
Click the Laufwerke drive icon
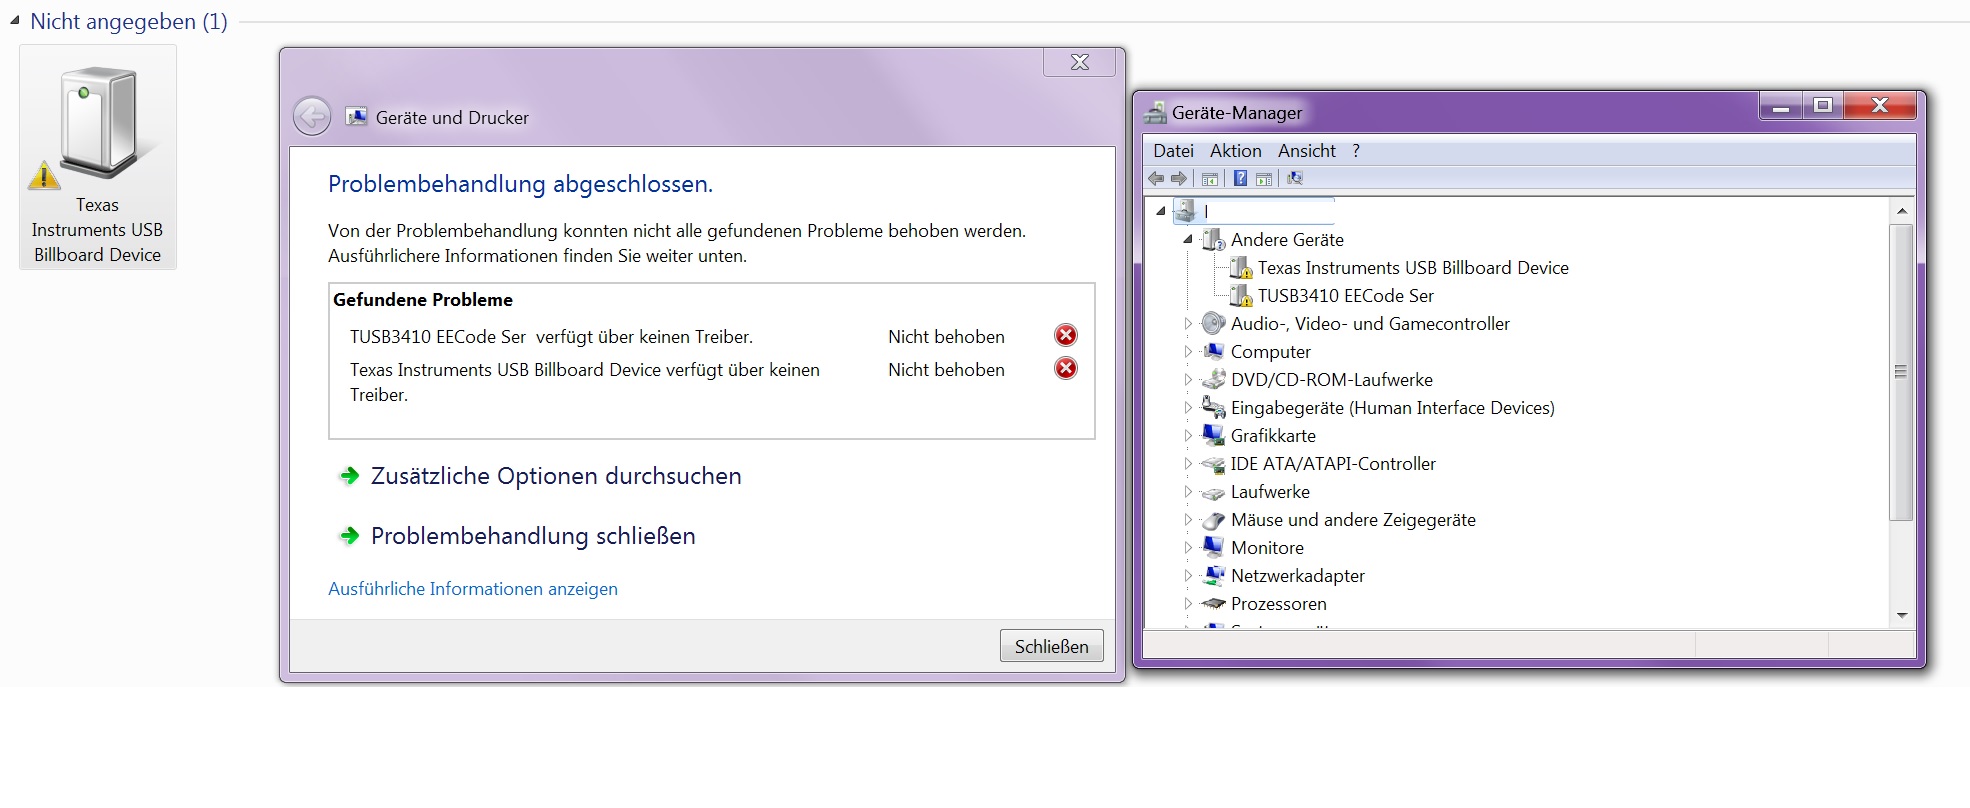click(x=1213, y=493)
